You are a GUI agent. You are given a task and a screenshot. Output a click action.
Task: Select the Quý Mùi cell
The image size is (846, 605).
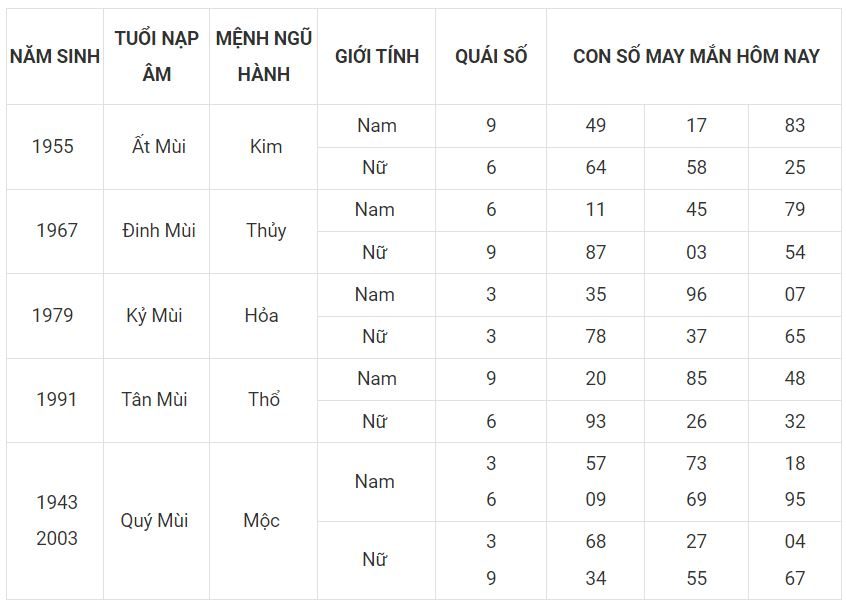(x=154, y=521)
